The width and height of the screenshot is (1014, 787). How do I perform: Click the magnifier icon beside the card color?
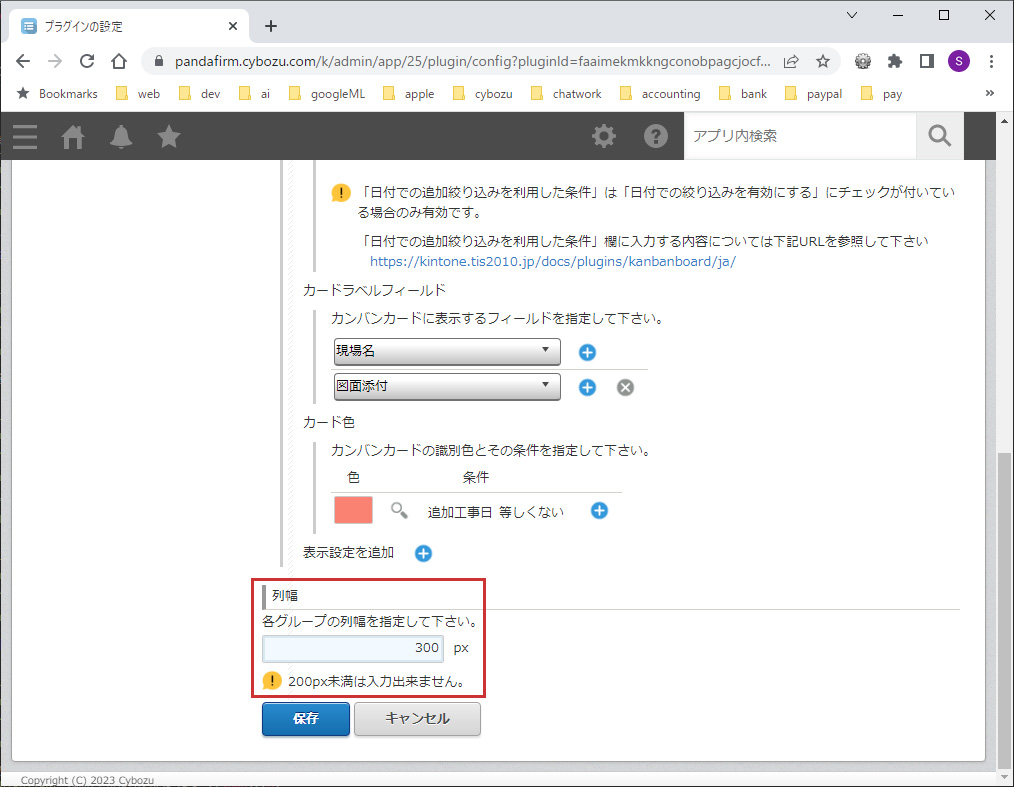[x=398, y=510]
